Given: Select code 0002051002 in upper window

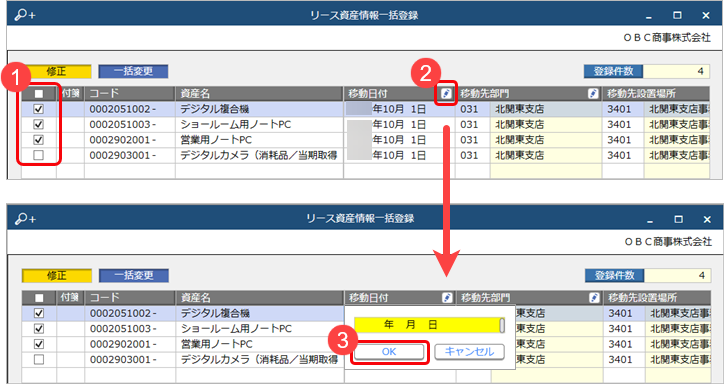Looking at the screenshot, I should click(x=122, y=109).
